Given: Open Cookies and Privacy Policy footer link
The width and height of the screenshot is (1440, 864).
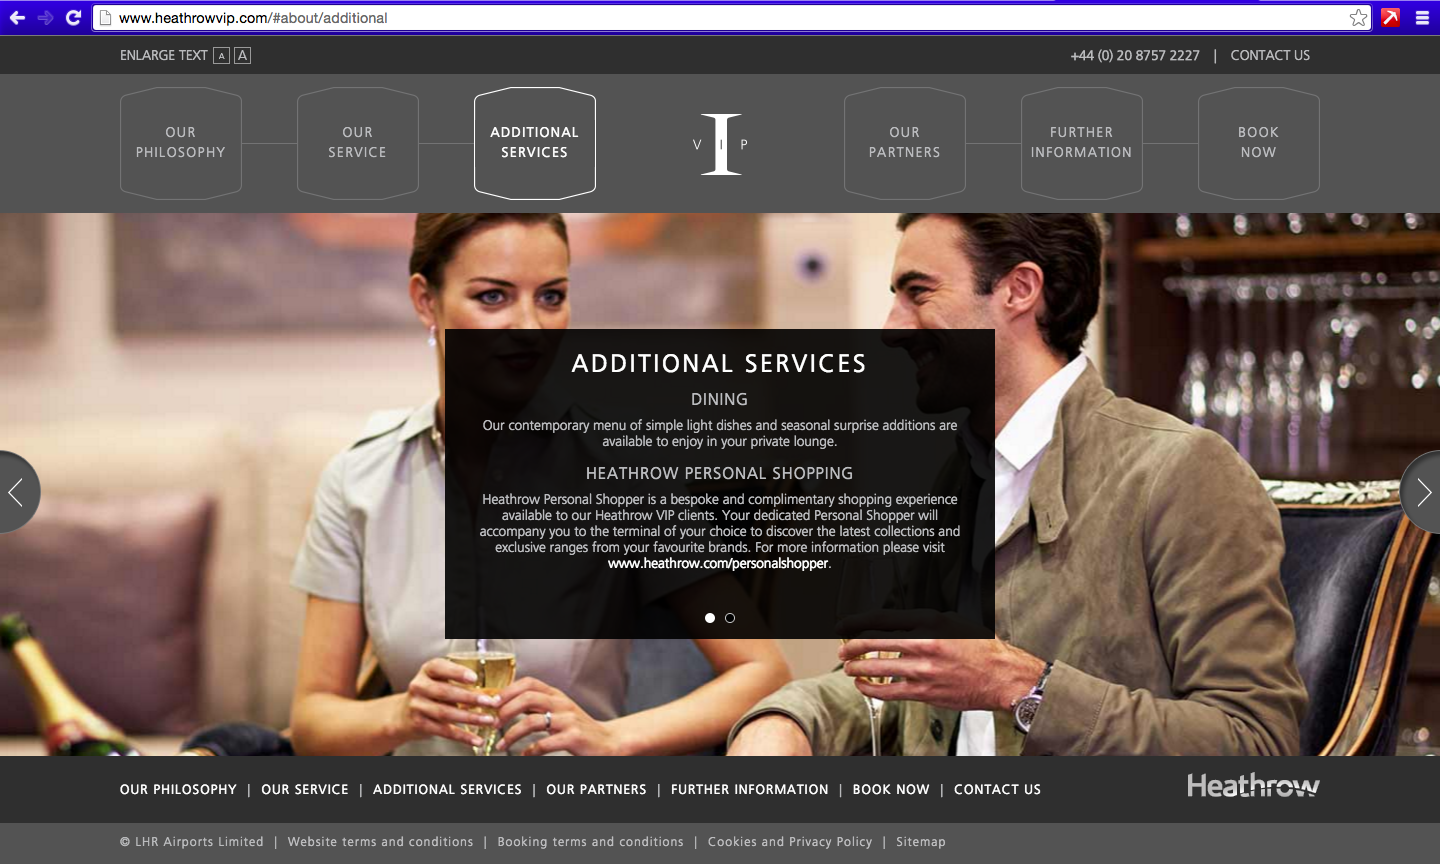Looking at the screenshot, I should click(790, 842).
